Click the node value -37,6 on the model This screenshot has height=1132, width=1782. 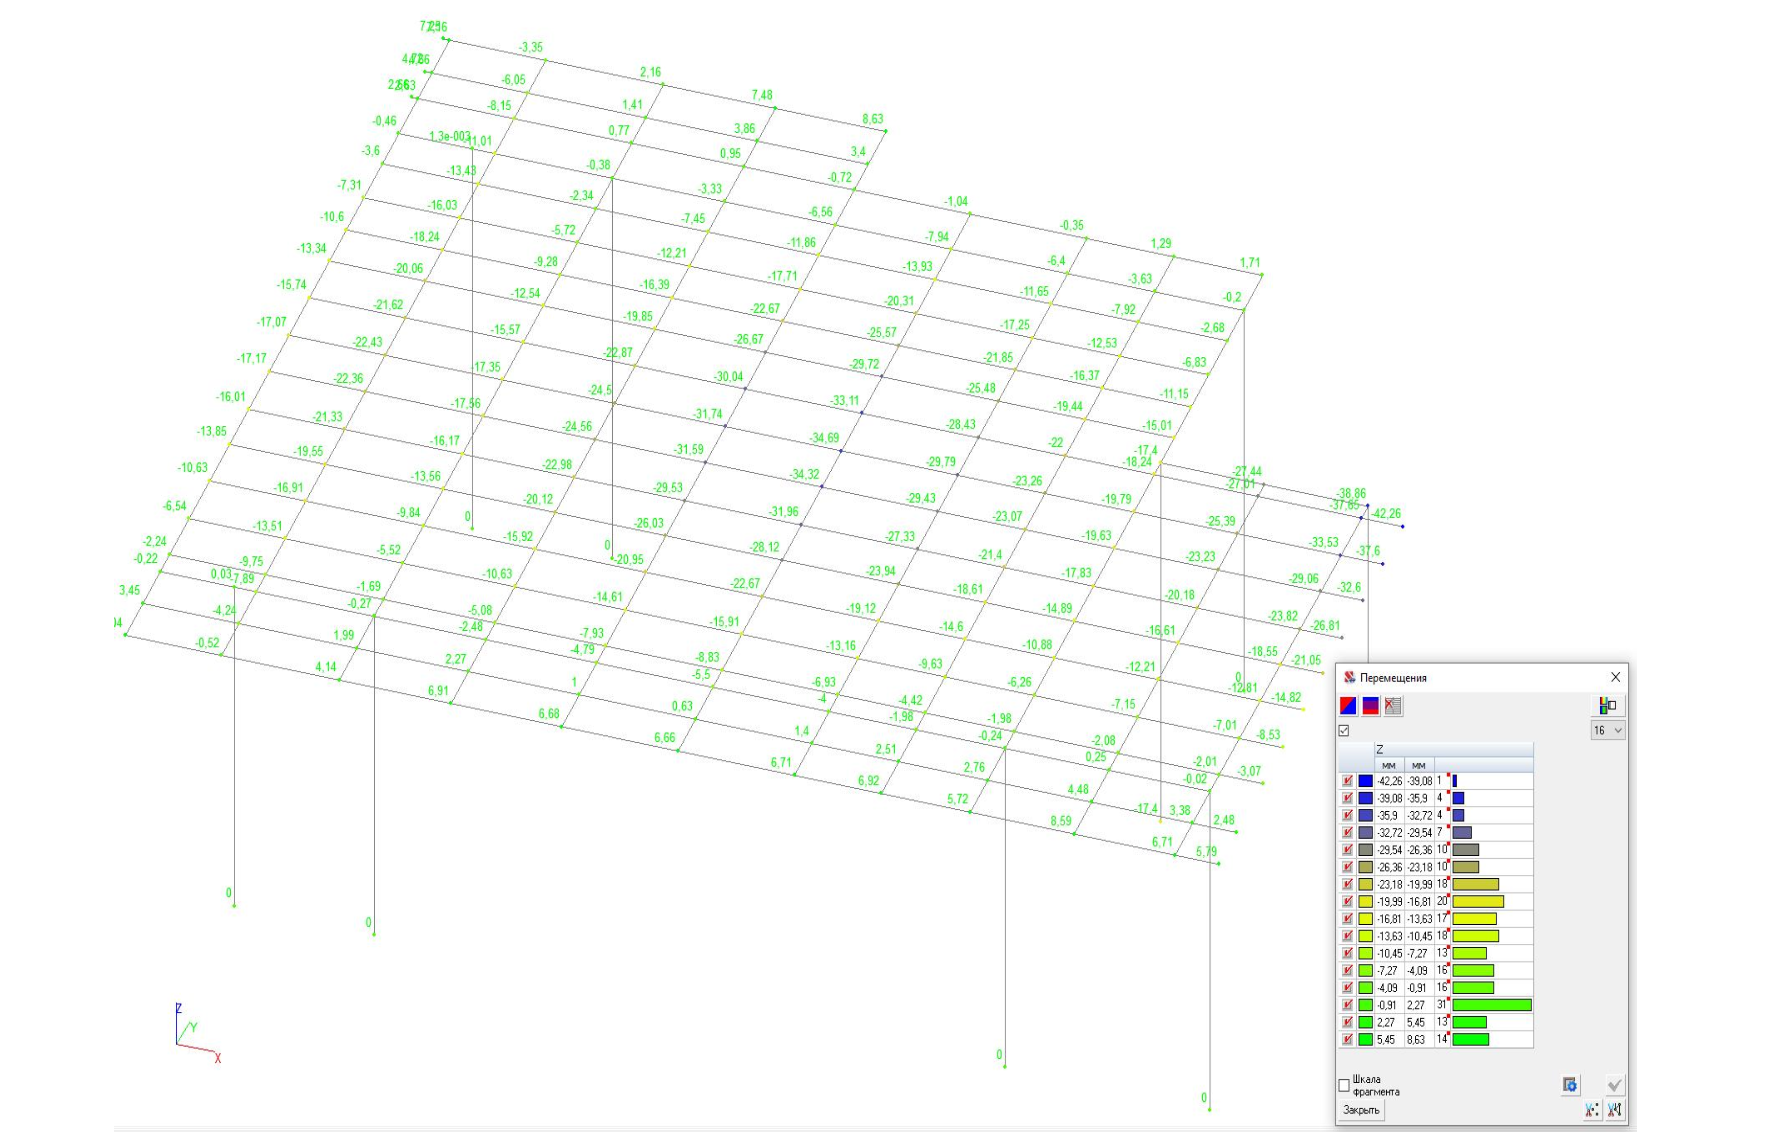1368,551
